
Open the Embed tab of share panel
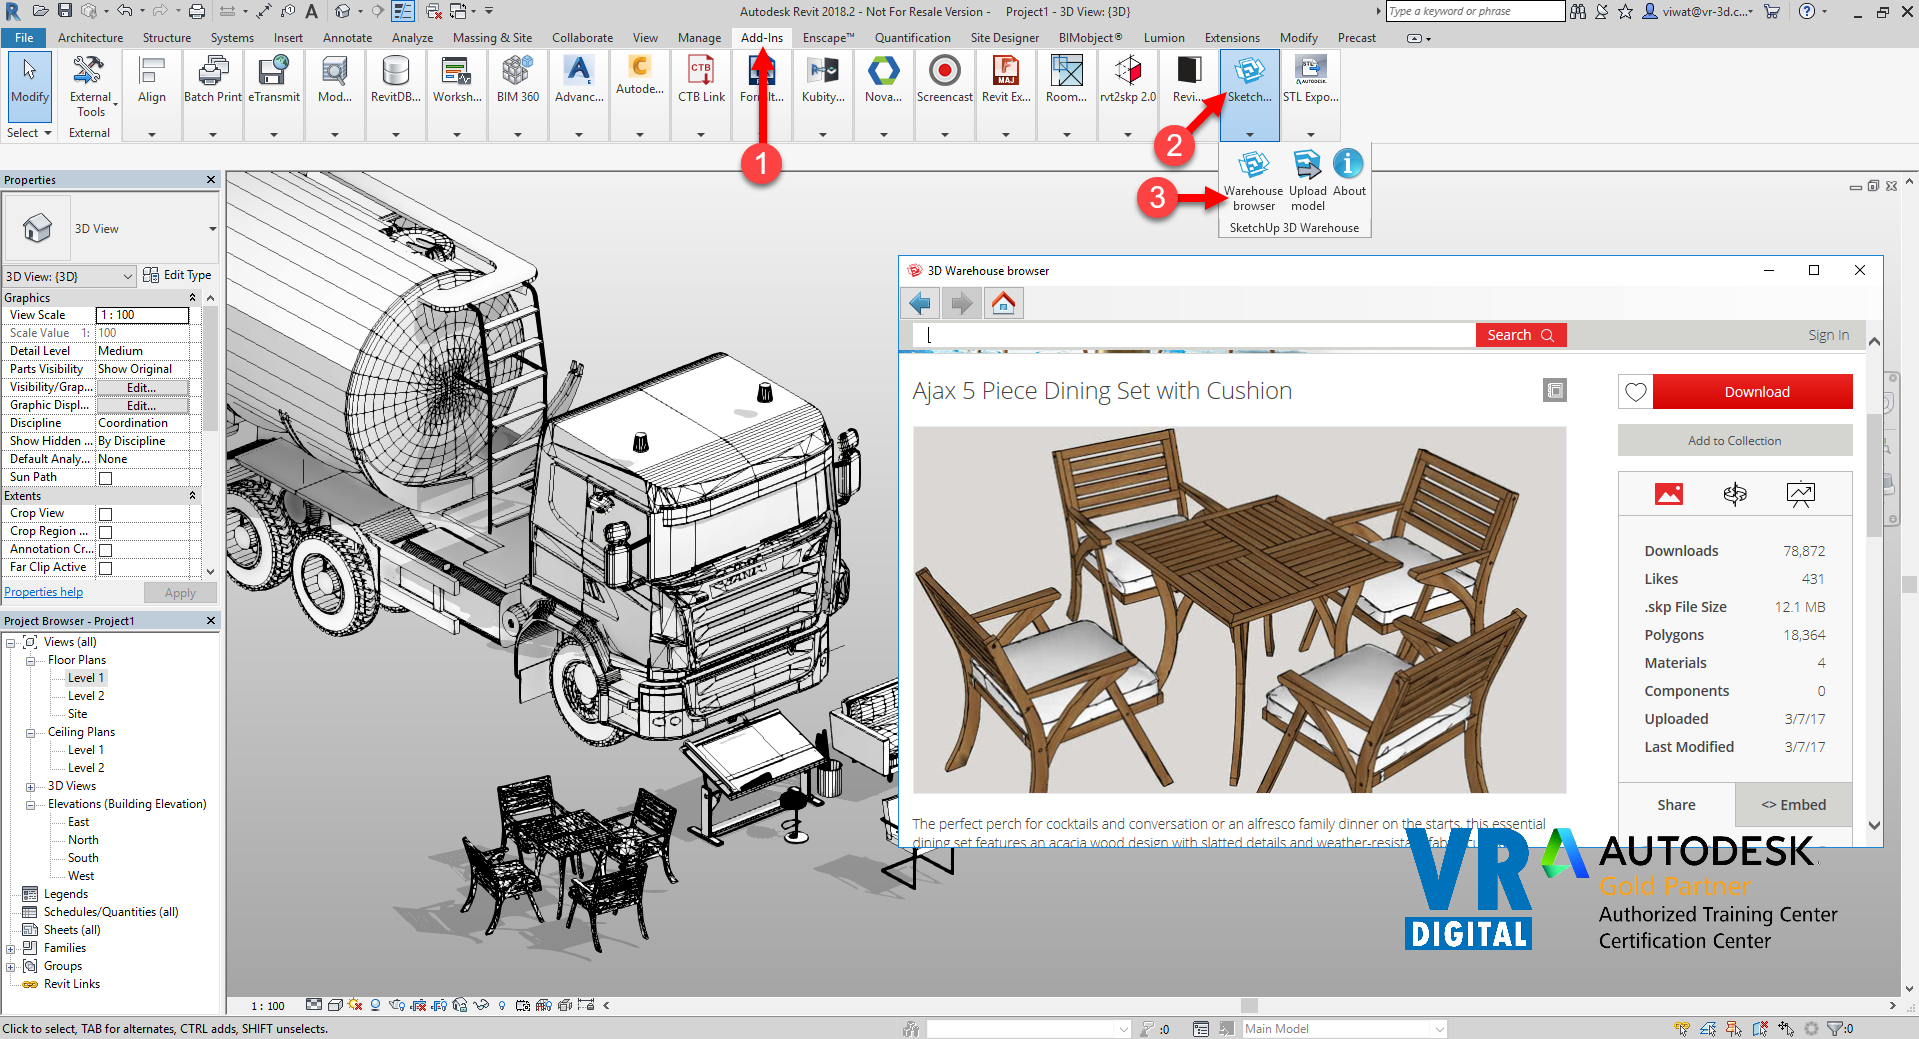(x=1793, y=805)
